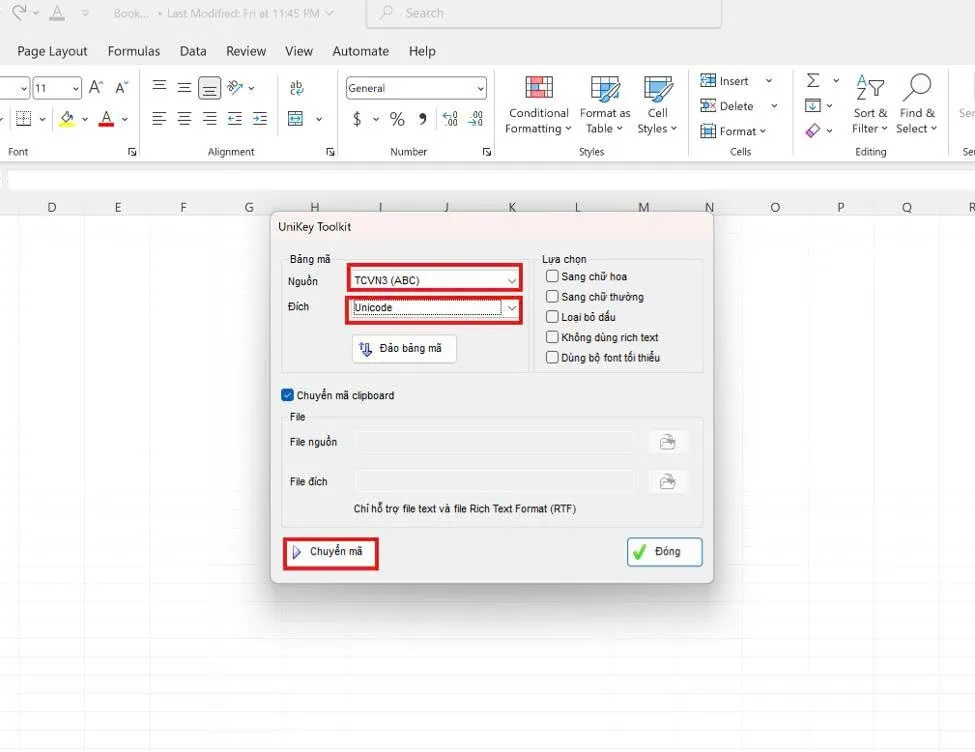
Task: Check the Loại bỏ dấu option
Action: [x=552, y=317]
